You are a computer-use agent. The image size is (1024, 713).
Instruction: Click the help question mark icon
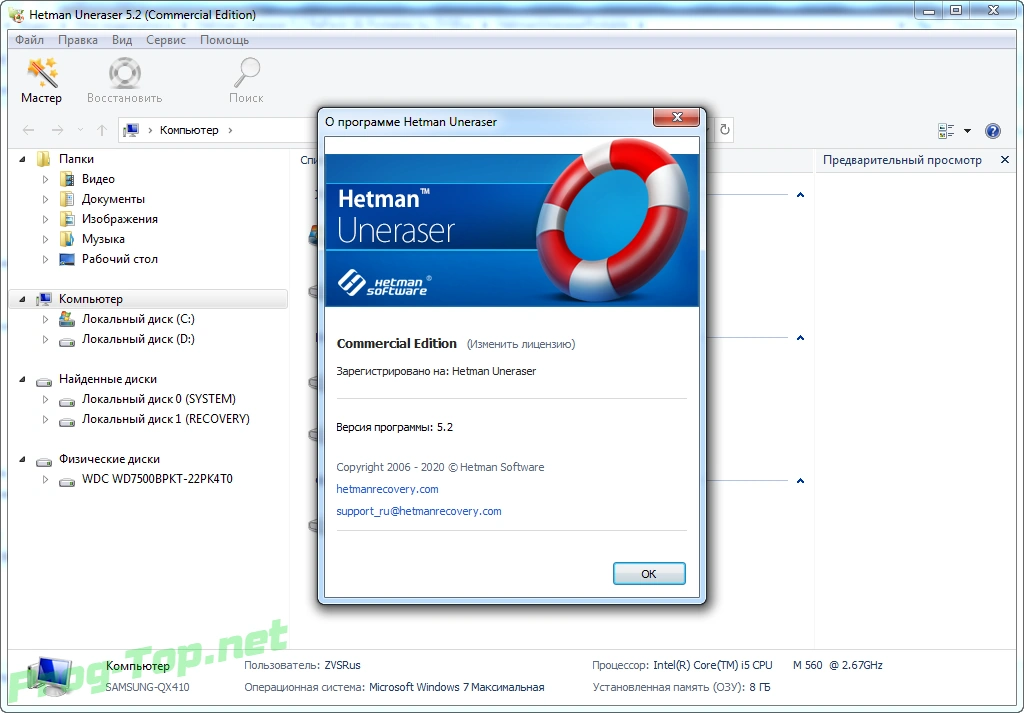tap(993, 131)
